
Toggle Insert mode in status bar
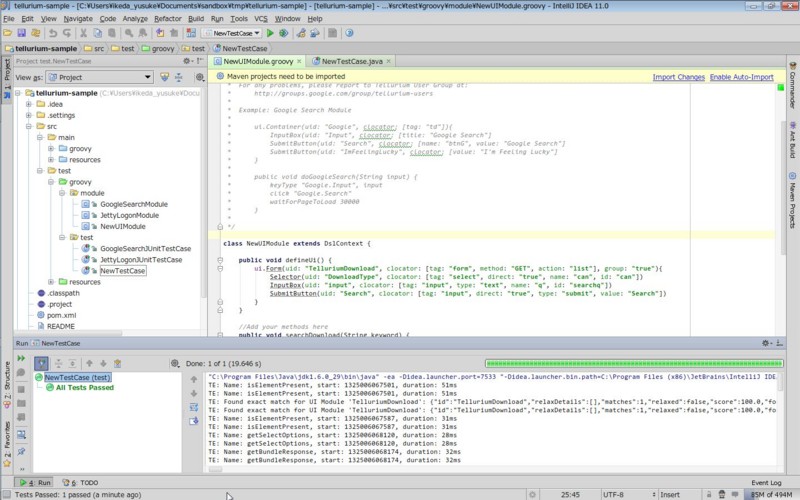[x=670, y=494]
